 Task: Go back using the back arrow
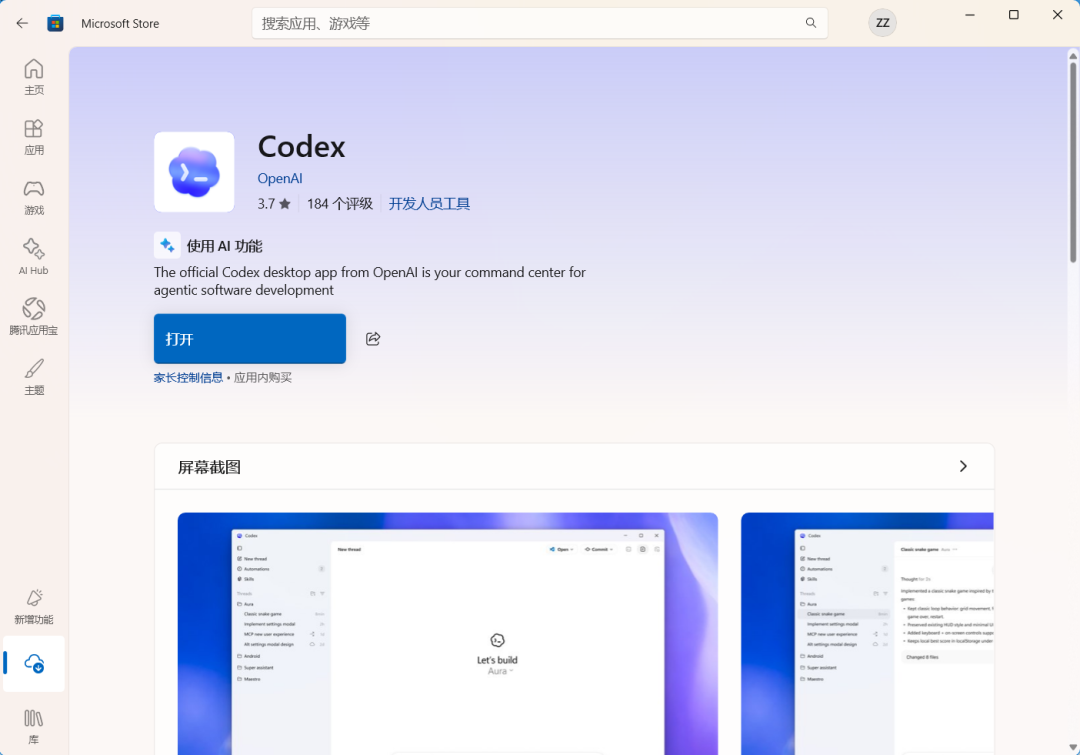(22, 23)
